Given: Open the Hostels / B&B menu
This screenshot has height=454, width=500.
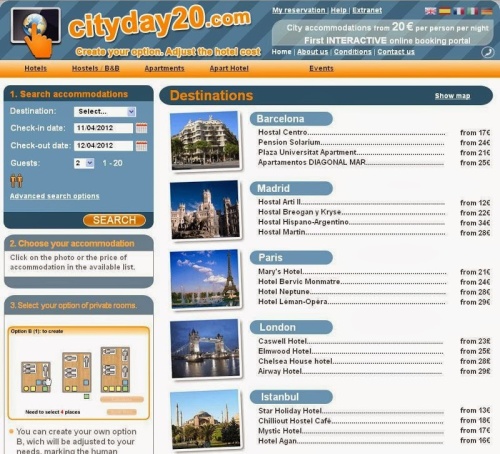Looking at the screenshot, I should pos(96,68).
